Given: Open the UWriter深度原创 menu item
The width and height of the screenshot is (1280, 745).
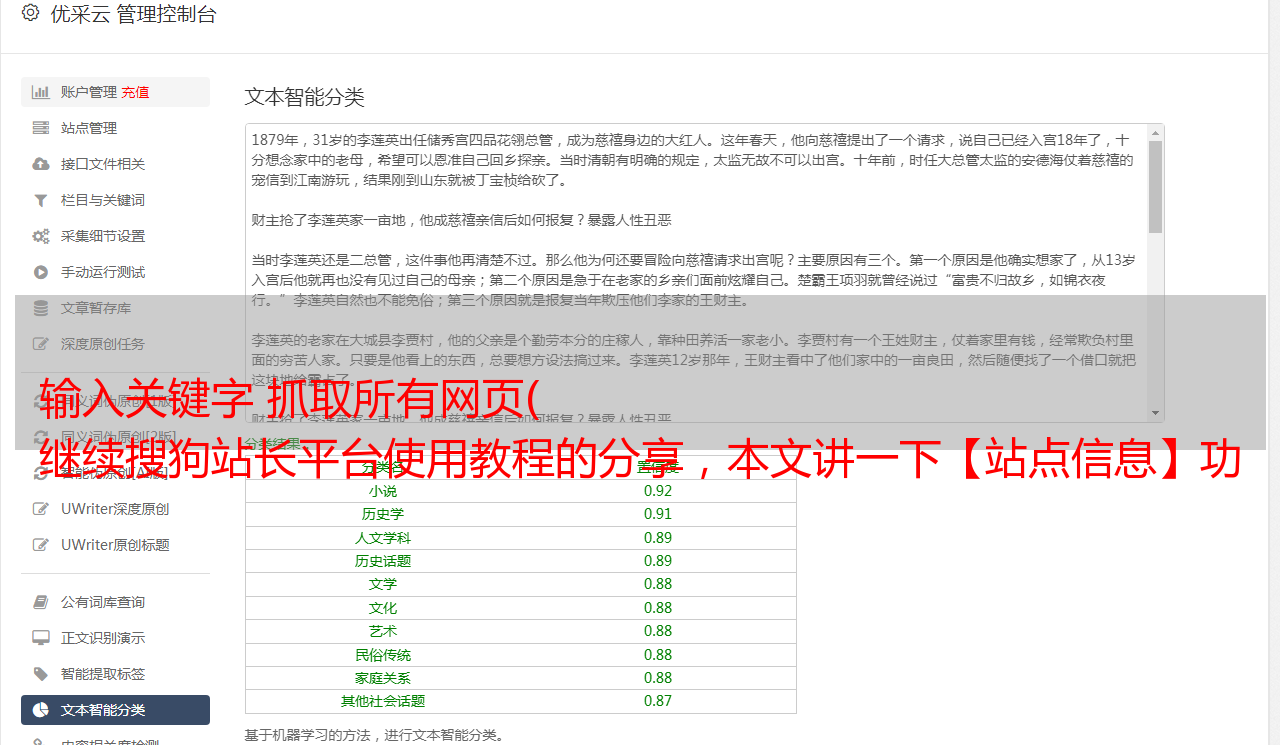Looking at the screenshot, I should point(114,509).
